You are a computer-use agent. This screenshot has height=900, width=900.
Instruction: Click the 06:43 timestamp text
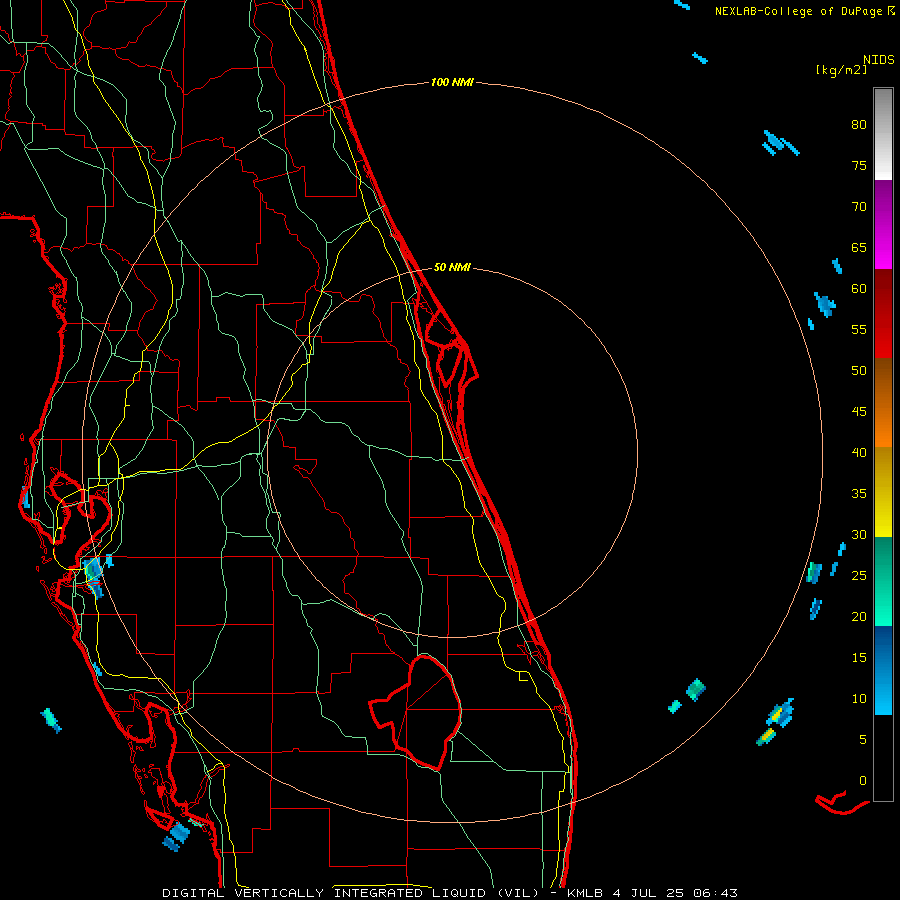[715, 893]
